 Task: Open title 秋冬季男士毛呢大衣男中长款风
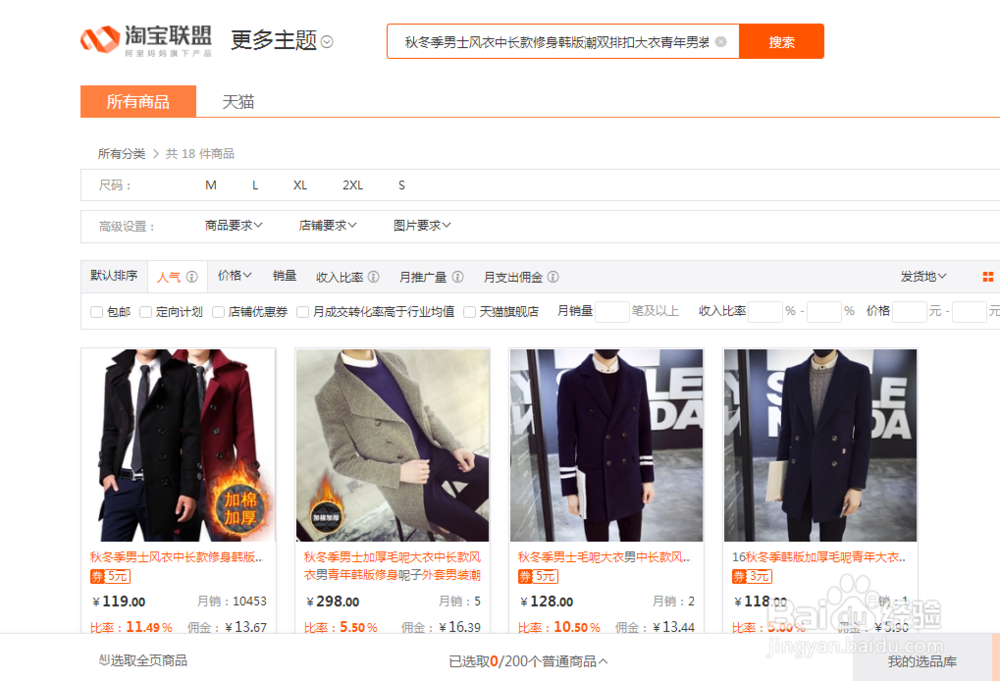pyautogui.click(x=605, y=557)
